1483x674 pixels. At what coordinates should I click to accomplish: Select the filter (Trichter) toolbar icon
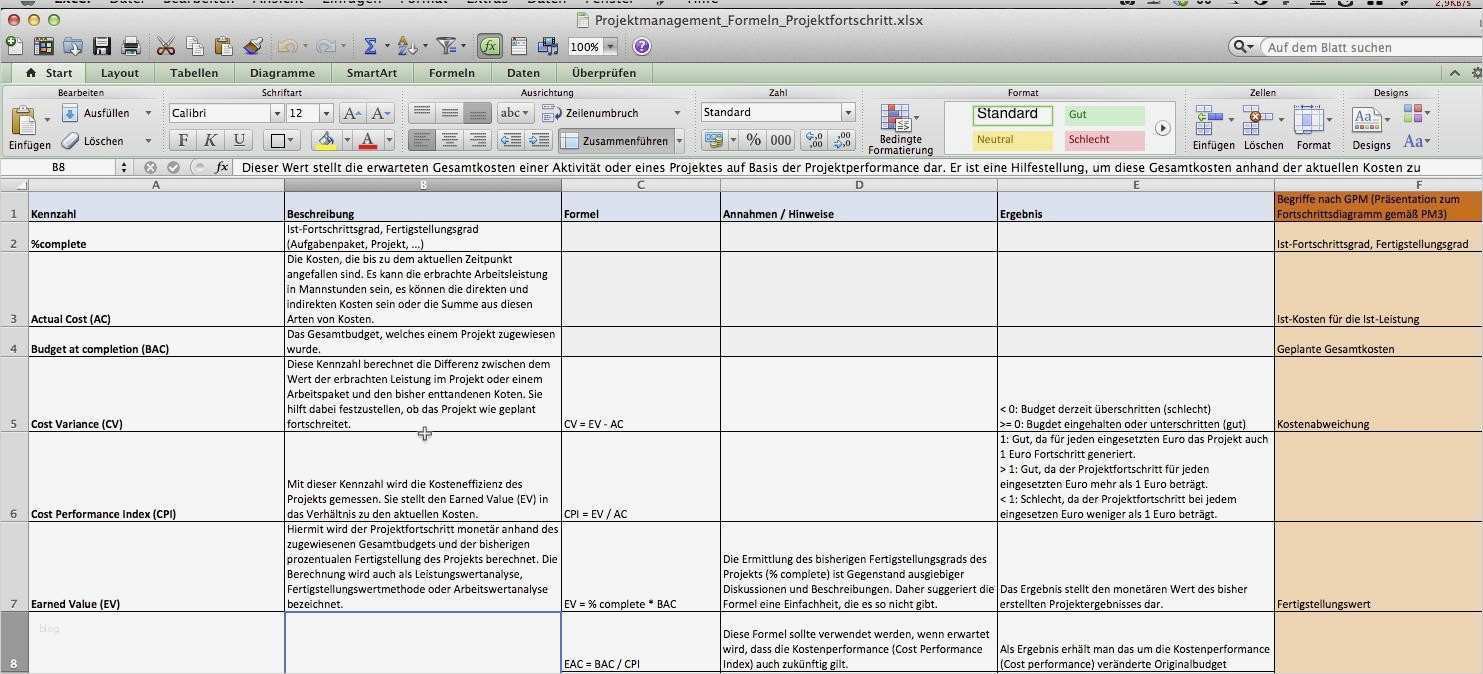coord(447,46)
